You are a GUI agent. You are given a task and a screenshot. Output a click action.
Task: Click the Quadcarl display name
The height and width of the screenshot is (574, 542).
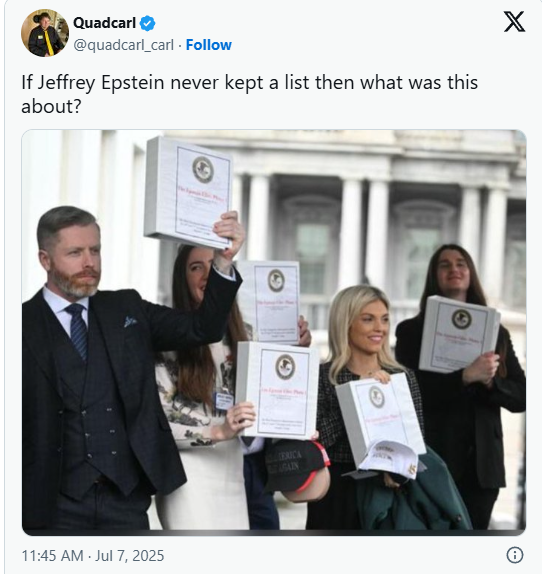coord(104,23)
